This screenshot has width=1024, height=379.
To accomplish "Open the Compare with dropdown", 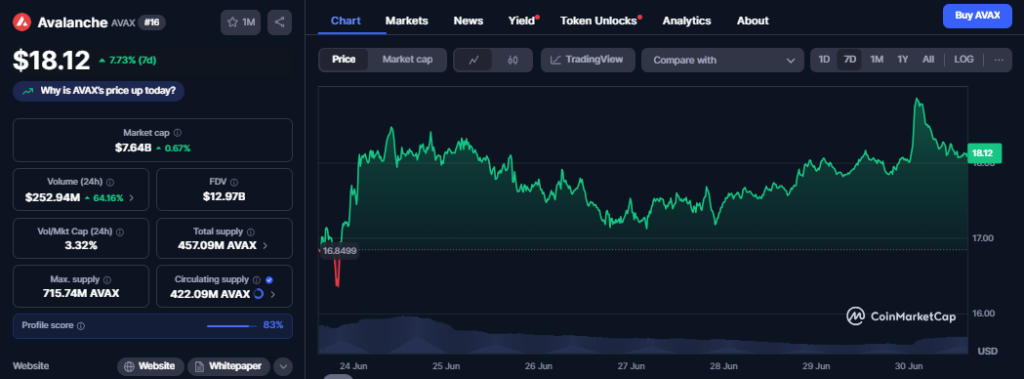I will [722, 60].
